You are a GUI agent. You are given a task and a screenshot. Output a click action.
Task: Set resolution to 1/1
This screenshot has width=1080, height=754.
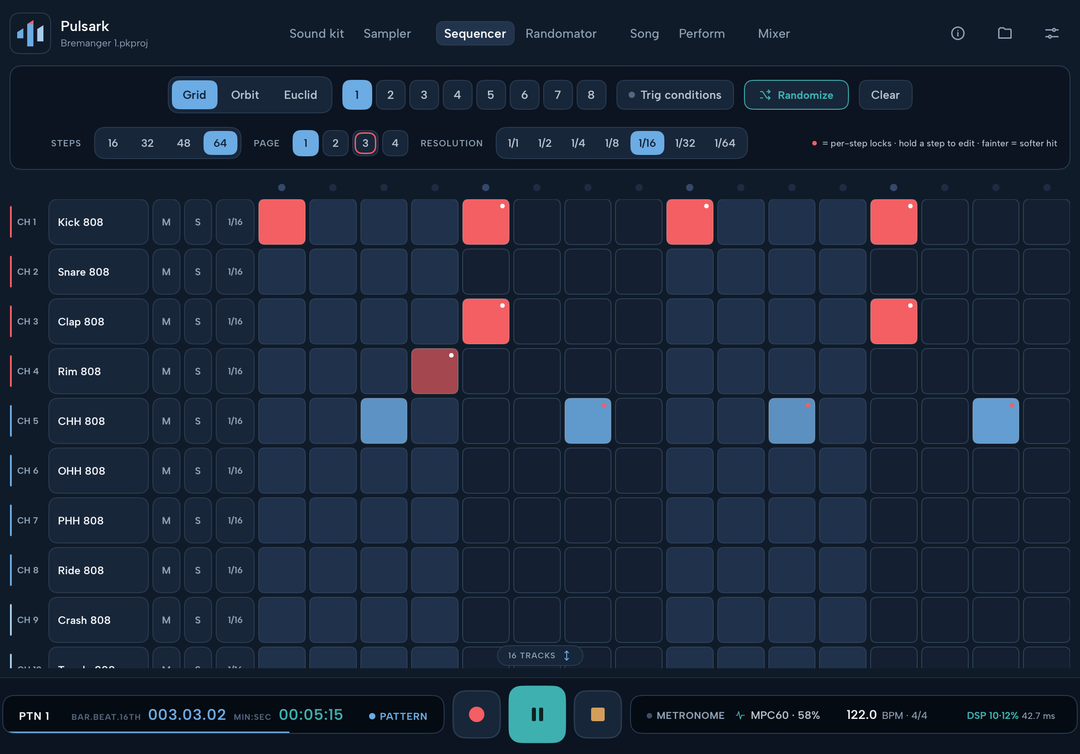click(513, 143)
